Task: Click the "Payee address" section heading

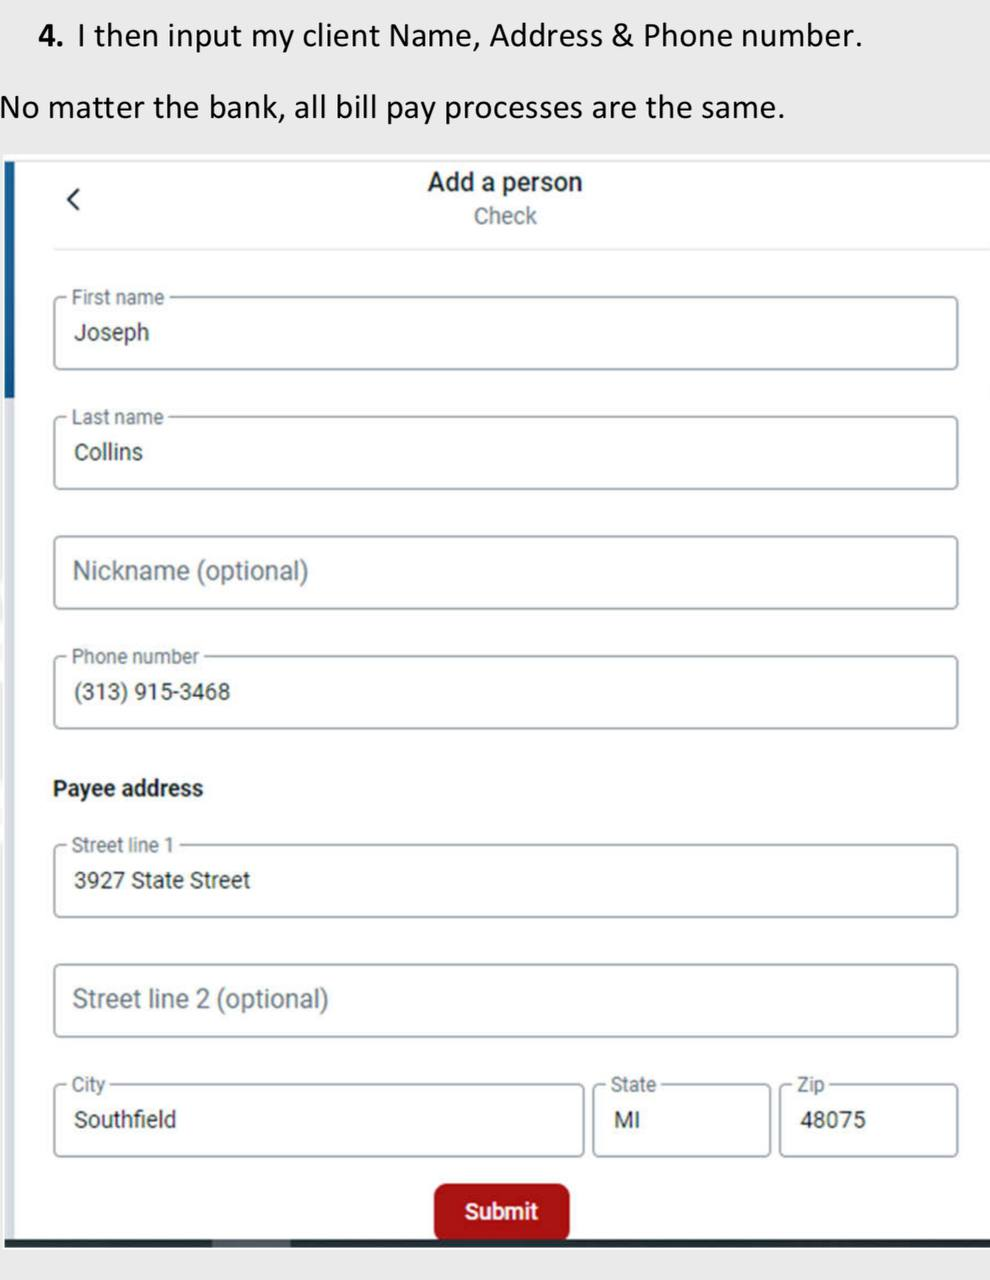Action: click(x=128, y=789)
